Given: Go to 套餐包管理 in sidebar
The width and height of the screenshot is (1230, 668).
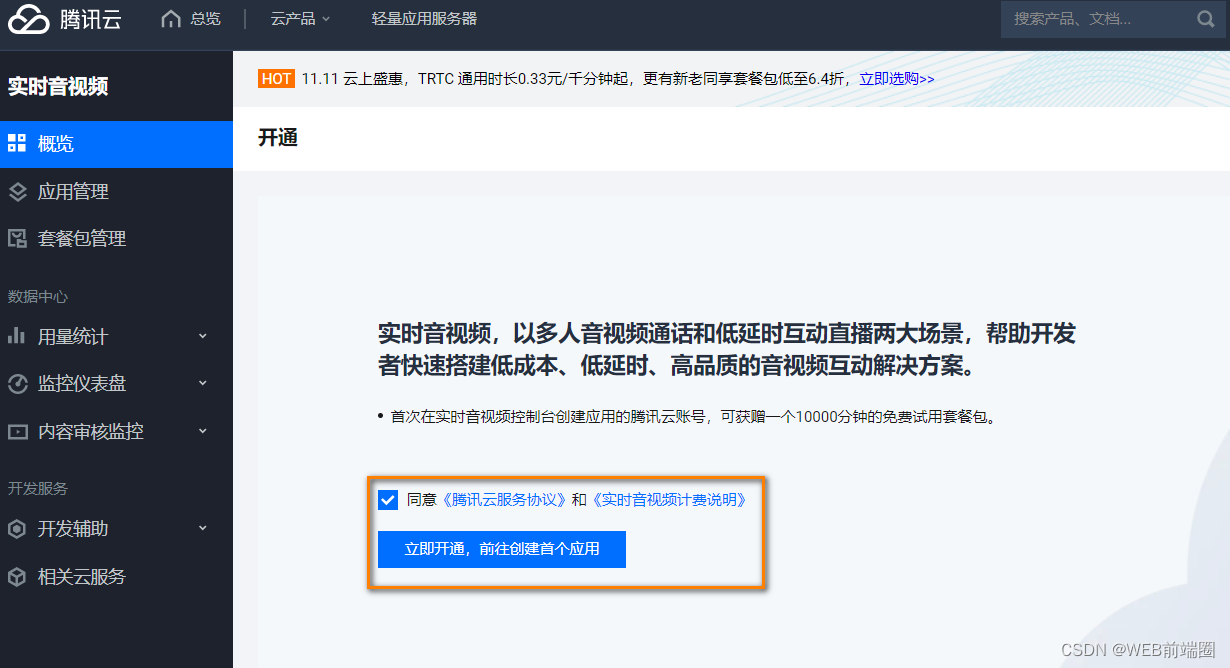Looking at the screenshot, I should tap(116, 238).
